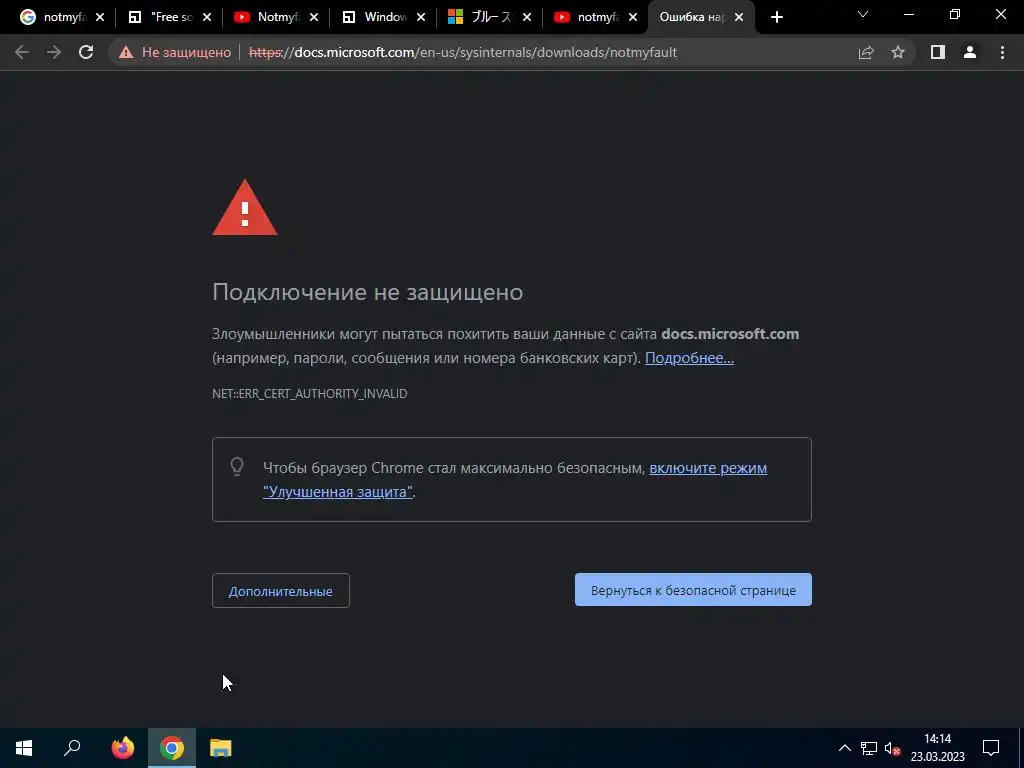Toggle the browser side panel icon
This screenshot has width=1024, height=768.
point(938,52)
